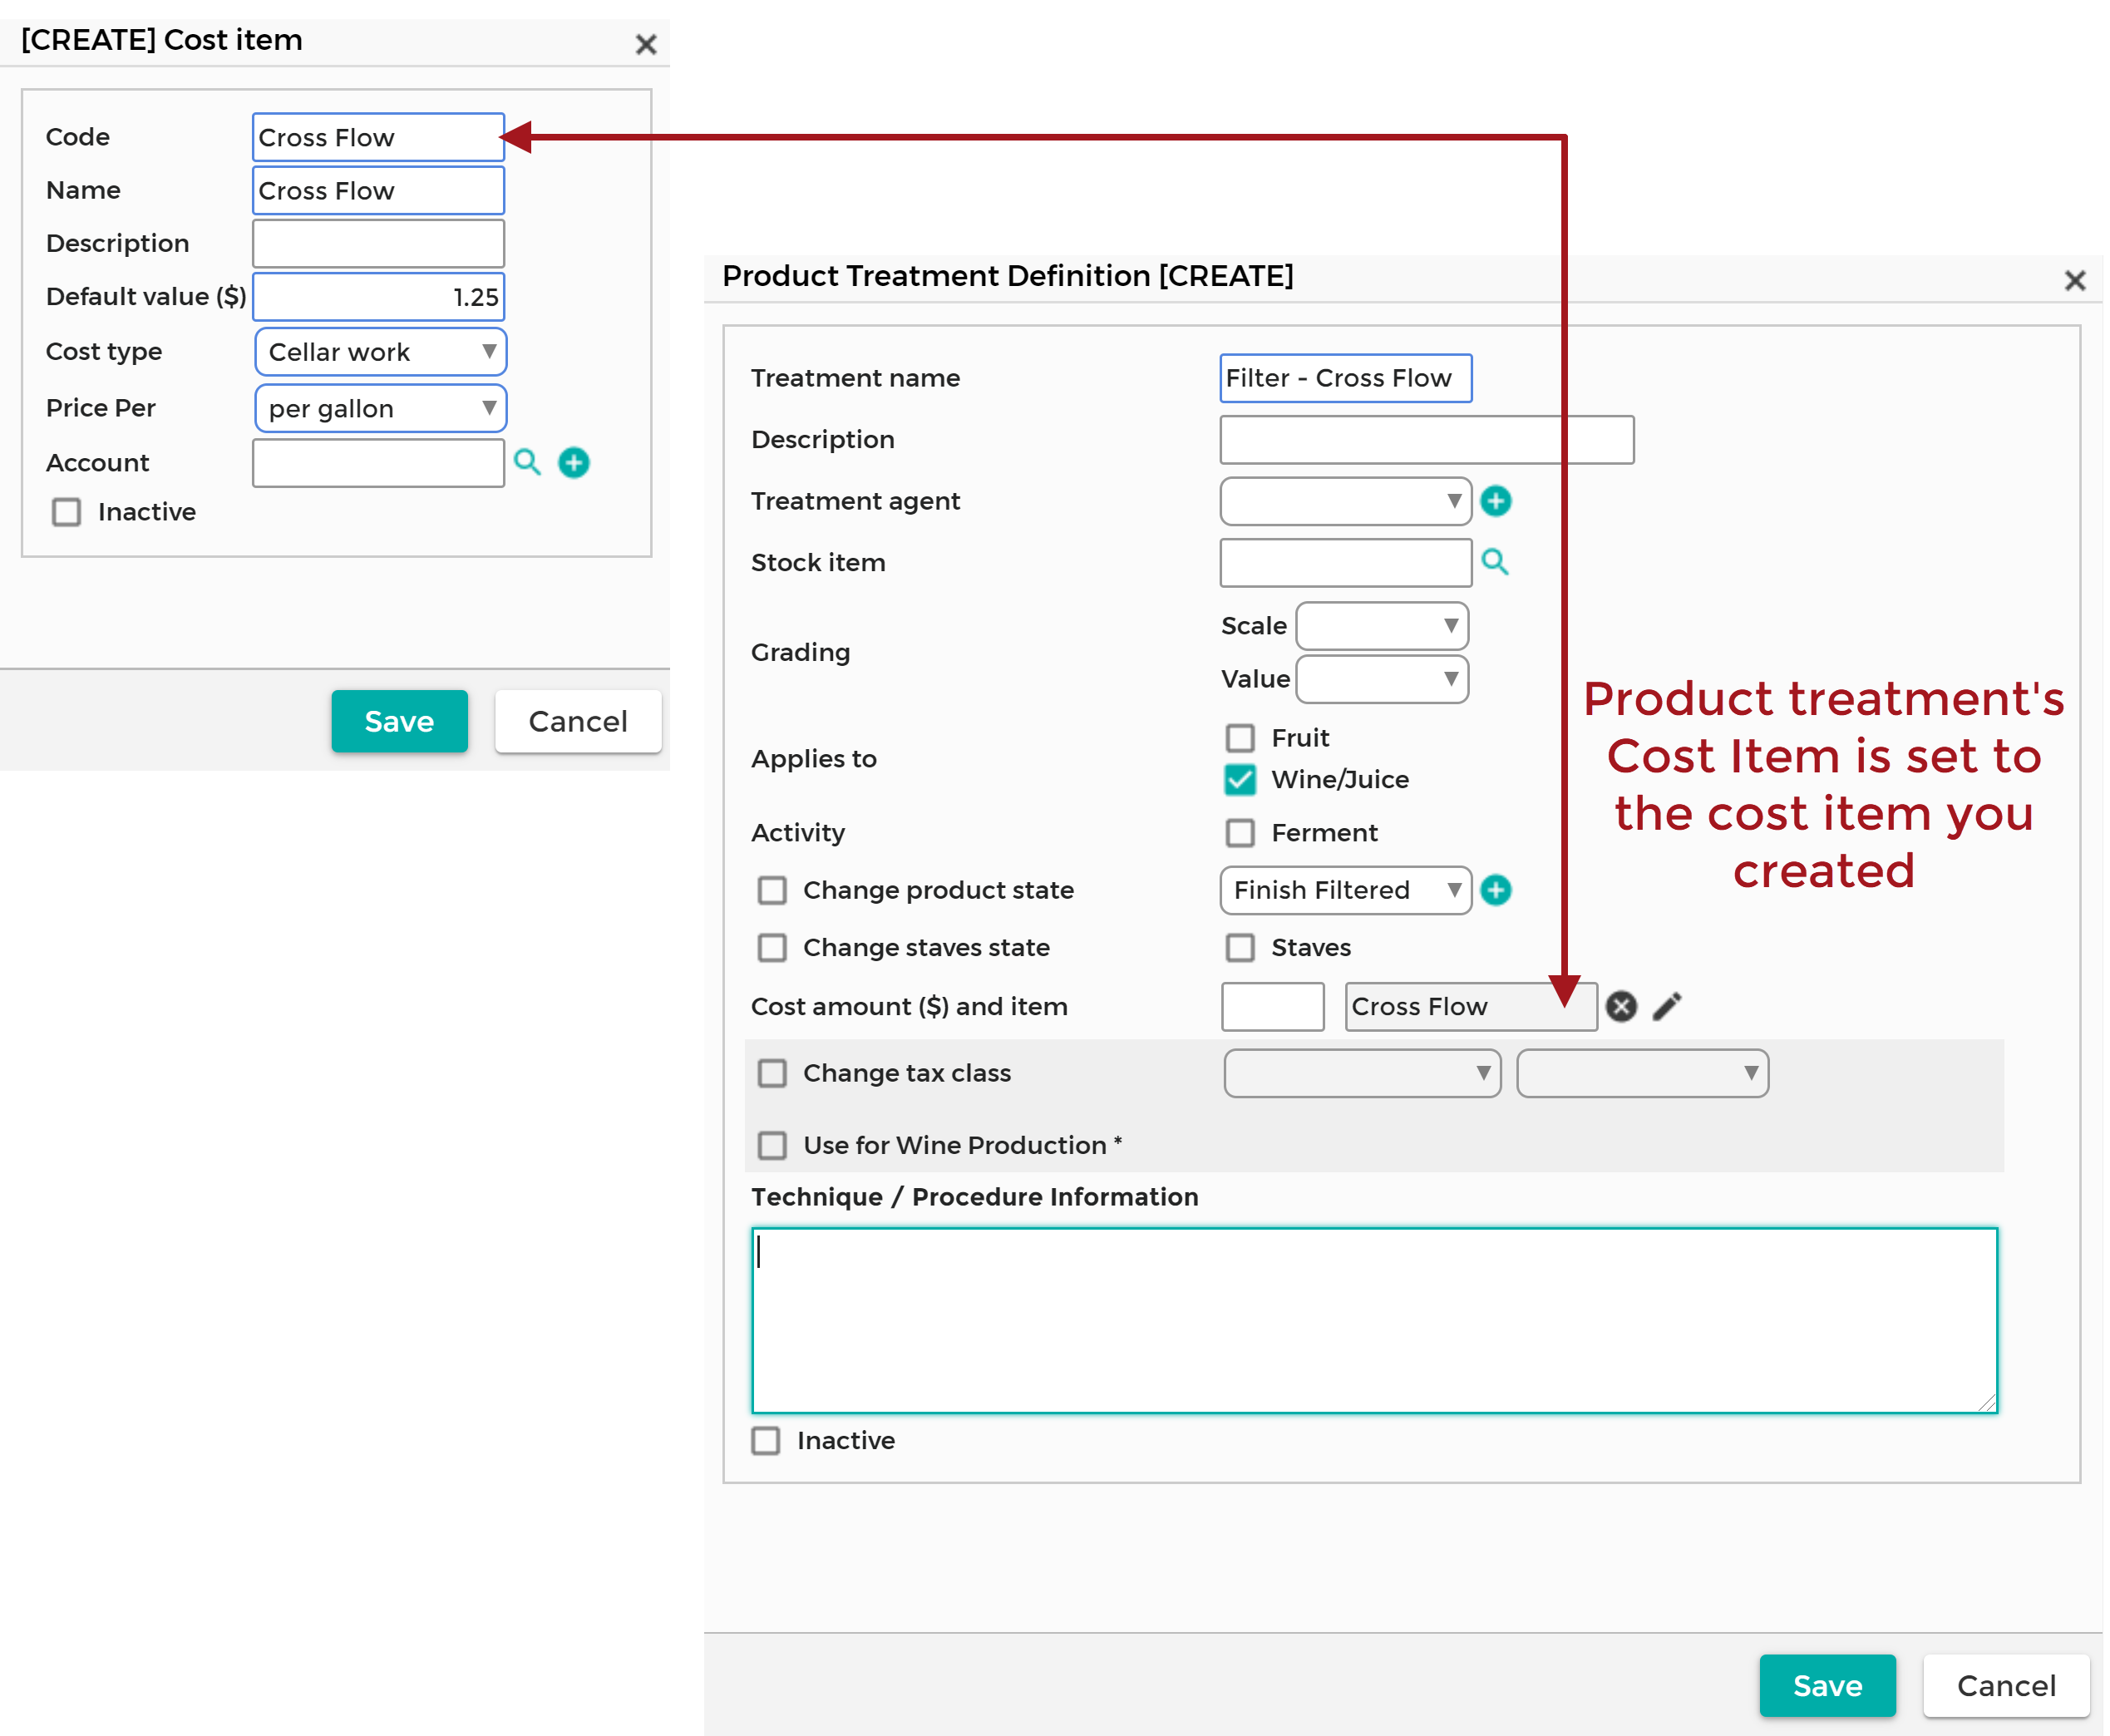Image resolution: width=2110 pixels, height=1736 pixels.
Task: Close the Product Treatment Definition dialog
Action: tap(2075, 280)
